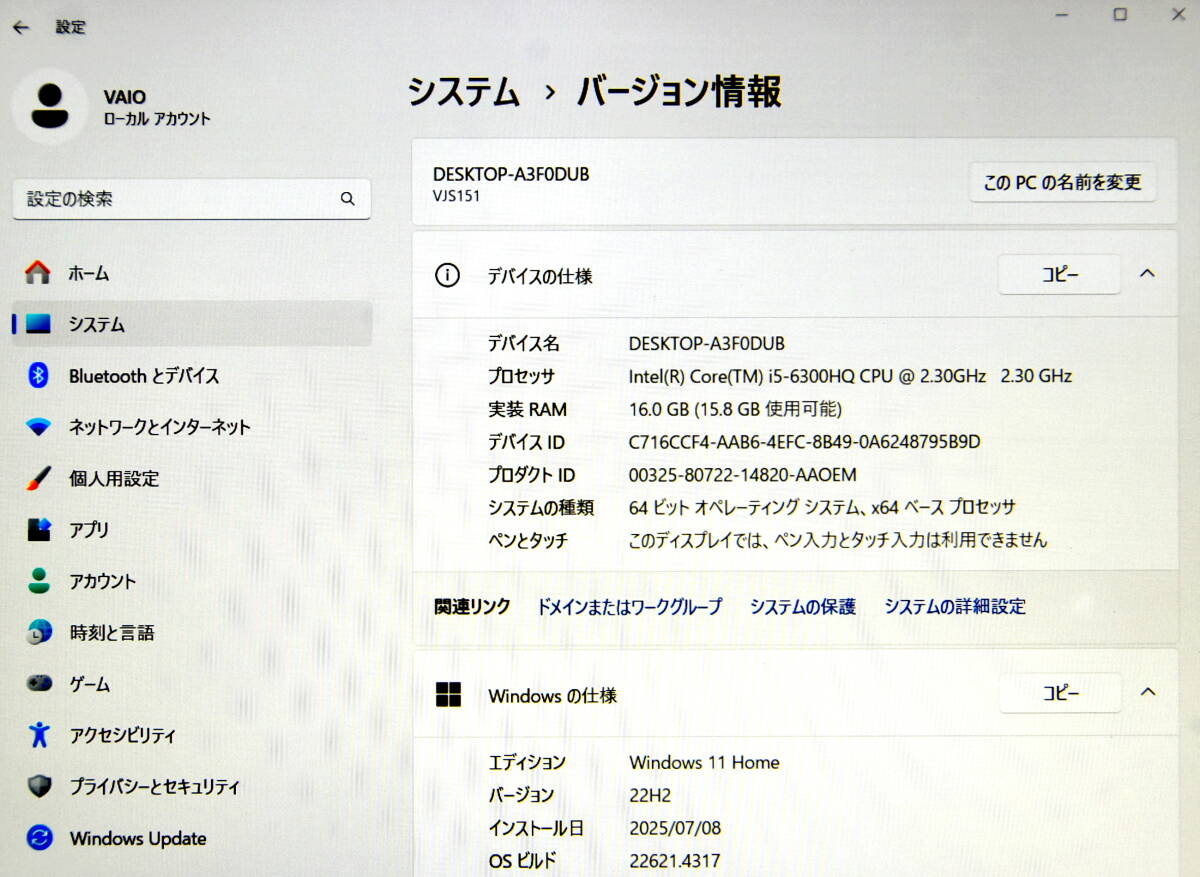The width and height of the screenshot is (1200, 877).
Task: Maximize the Settings window
Action: pyautogui.click(x=1120, y=14)
